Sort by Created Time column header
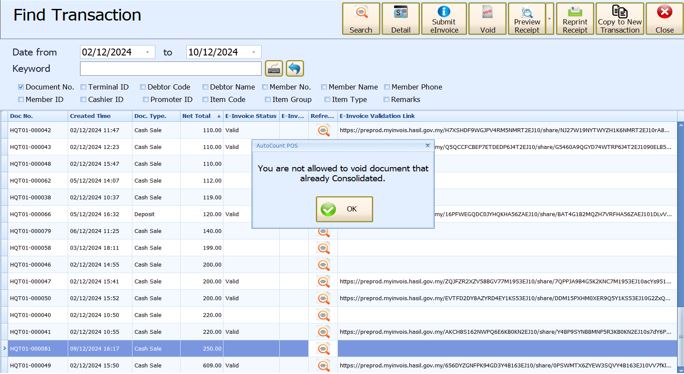 (100, 116)
